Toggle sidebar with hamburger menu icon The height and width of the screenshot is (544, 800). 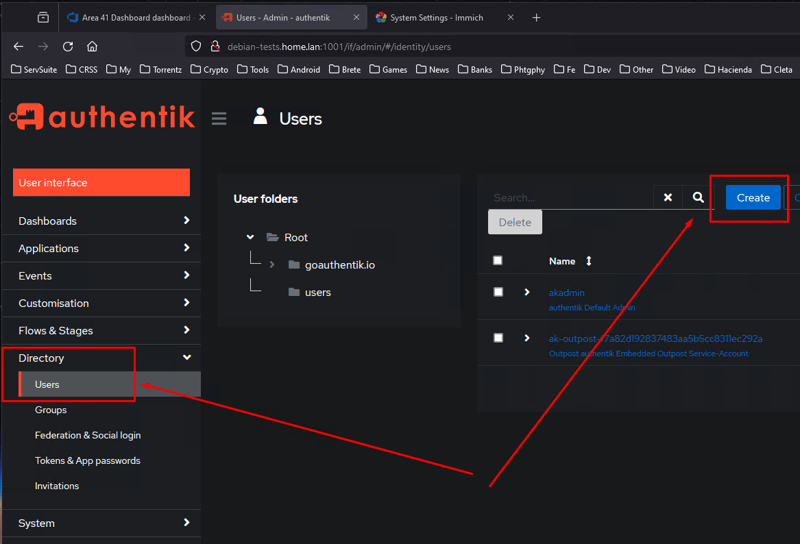tap(219, 118)
